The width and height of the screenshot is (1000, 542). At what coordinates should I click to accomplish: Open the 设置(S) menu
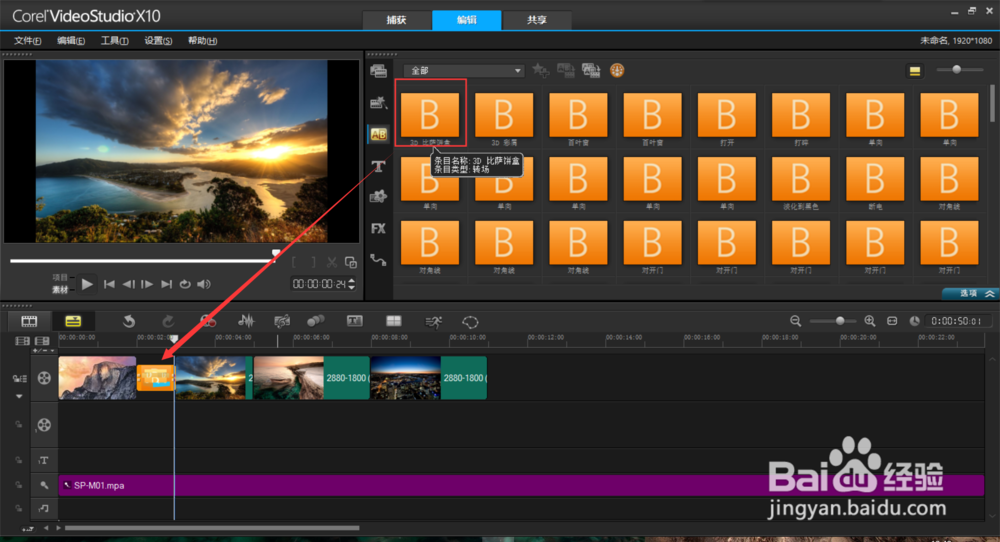point(158,41)
